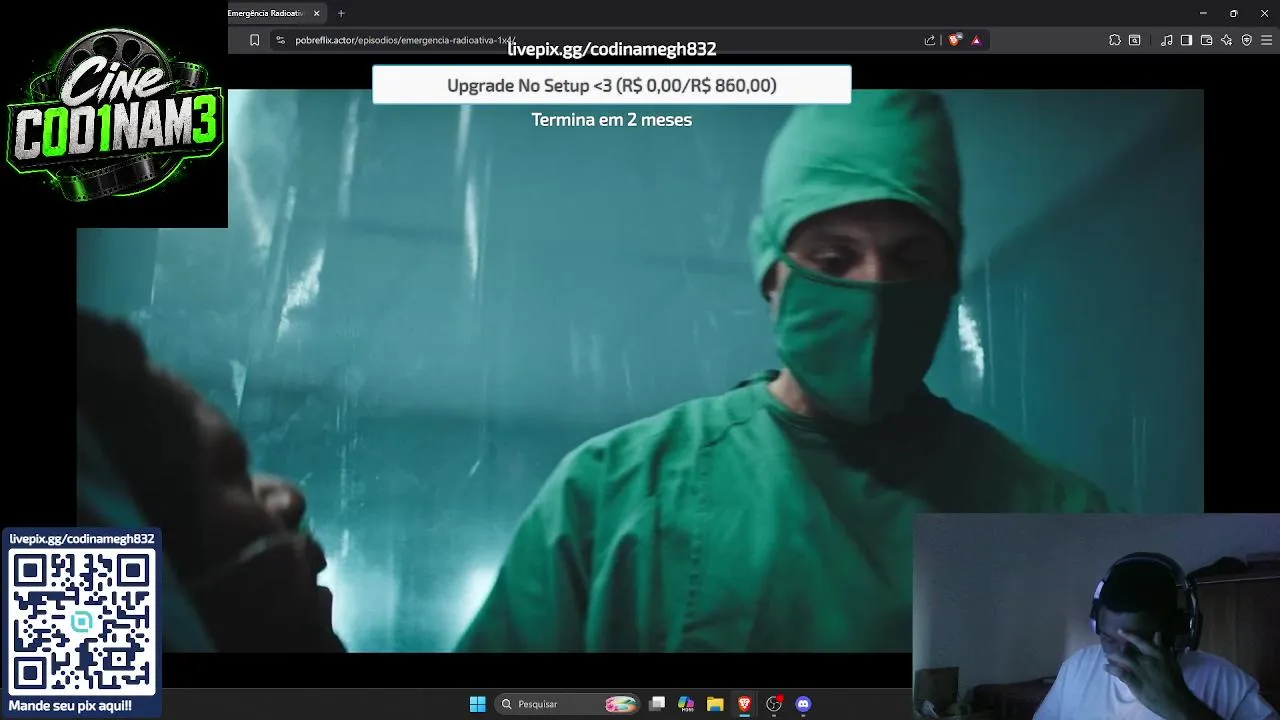Open a new browser tab
1280x720 pixels.
[x=341, y=13]
